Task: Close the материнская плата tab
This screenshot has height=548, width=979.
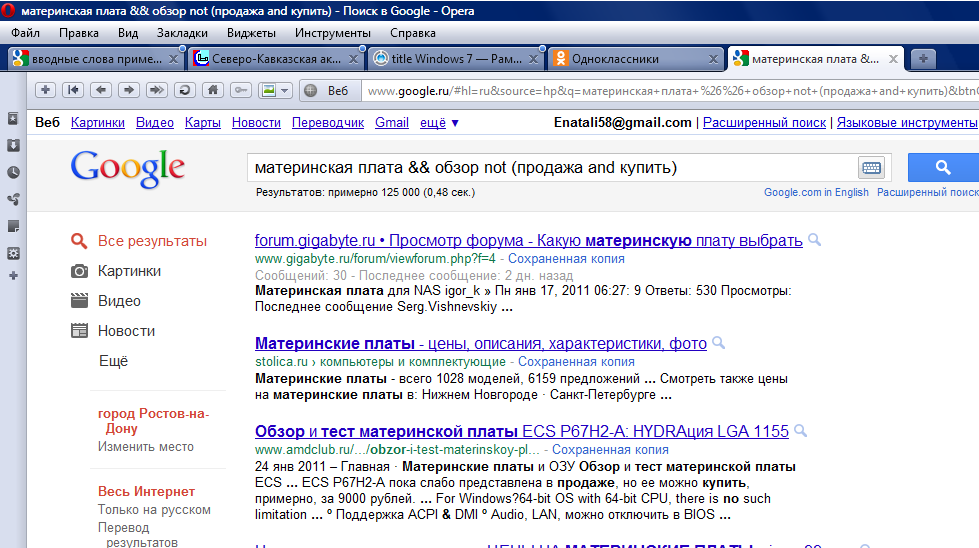Action: (893, 59)
